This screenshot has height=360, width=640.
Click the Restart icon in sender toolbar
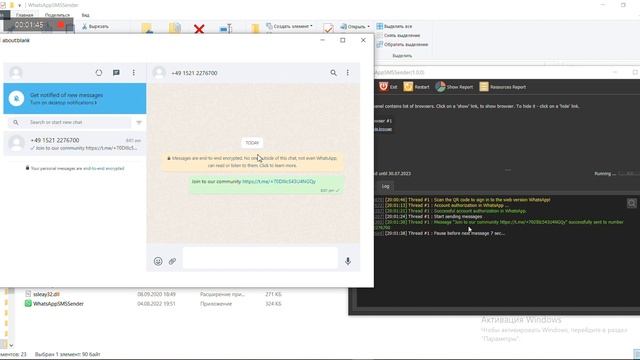click(x=408, y=87)
